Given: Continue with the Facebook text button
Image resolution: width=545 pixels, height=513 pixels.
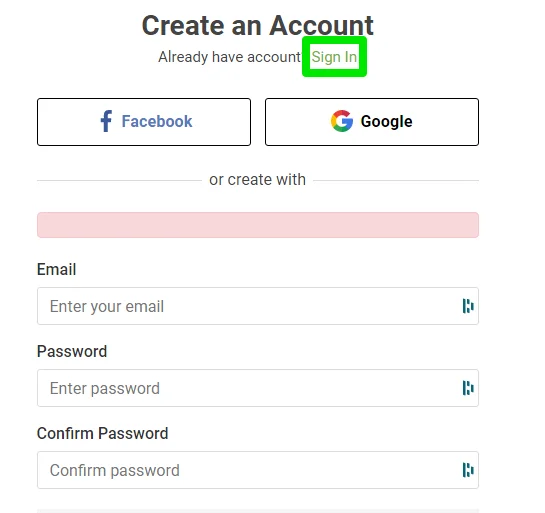Looking at the screenshot, I should coord(157,121).
